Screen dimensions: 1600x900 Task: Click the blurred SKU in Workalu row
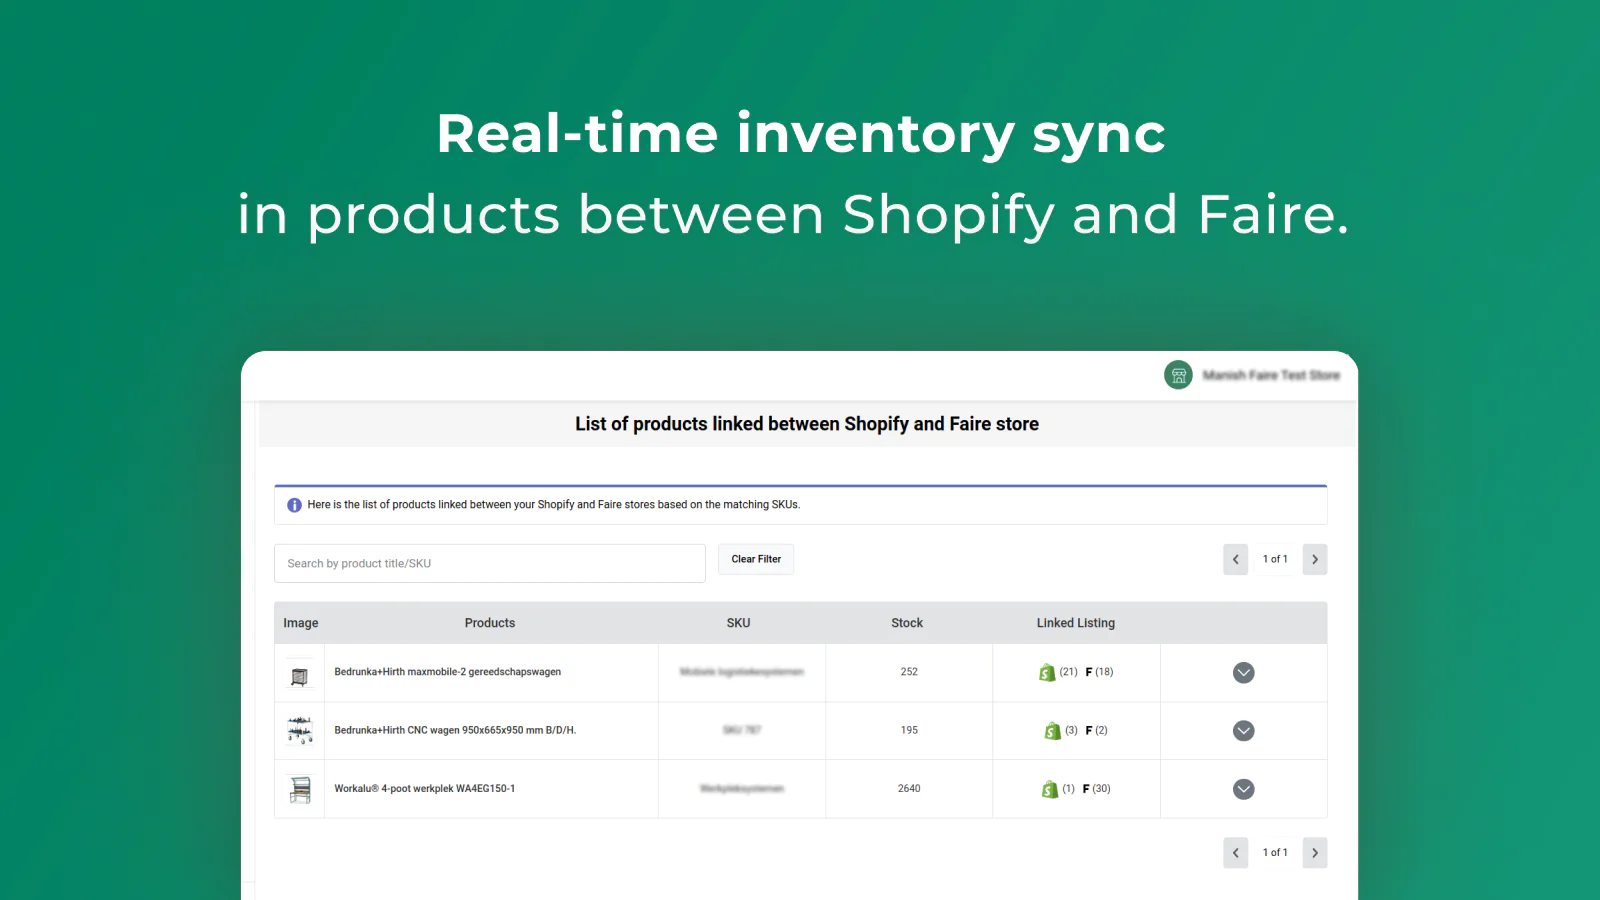click(742, 789)
